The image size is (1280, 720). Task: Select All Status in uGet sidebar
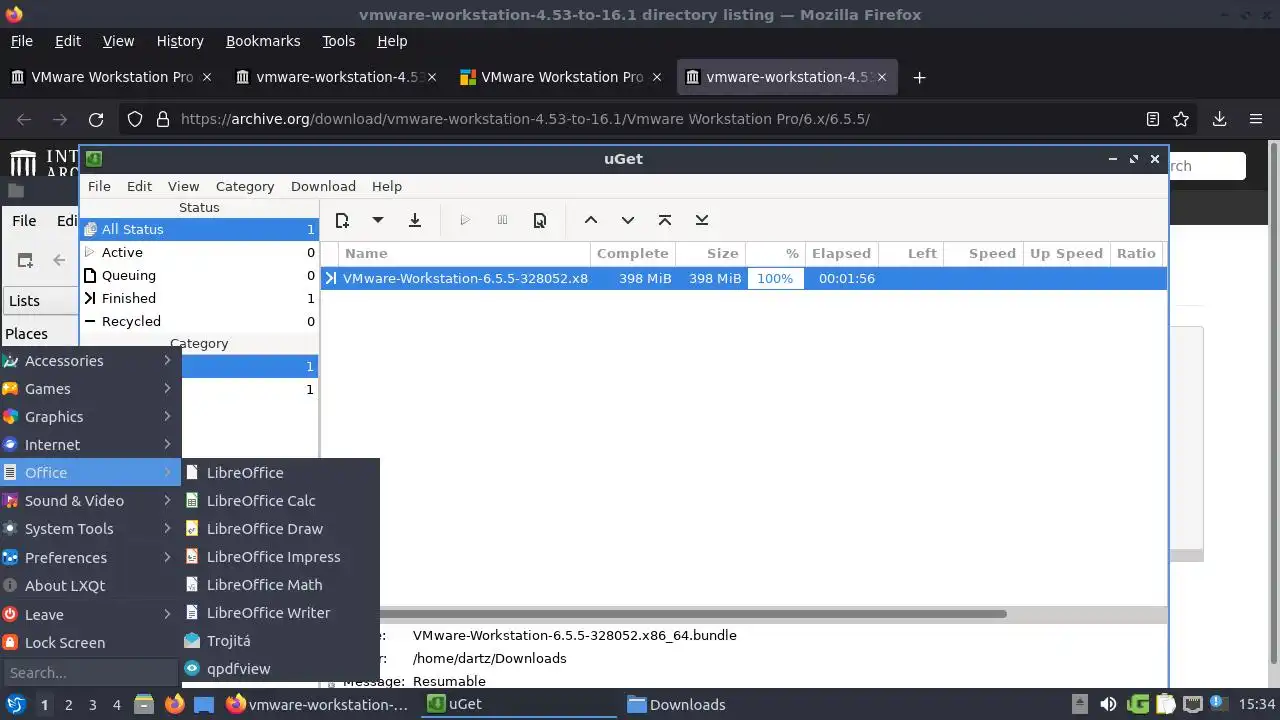pos(199,229)
